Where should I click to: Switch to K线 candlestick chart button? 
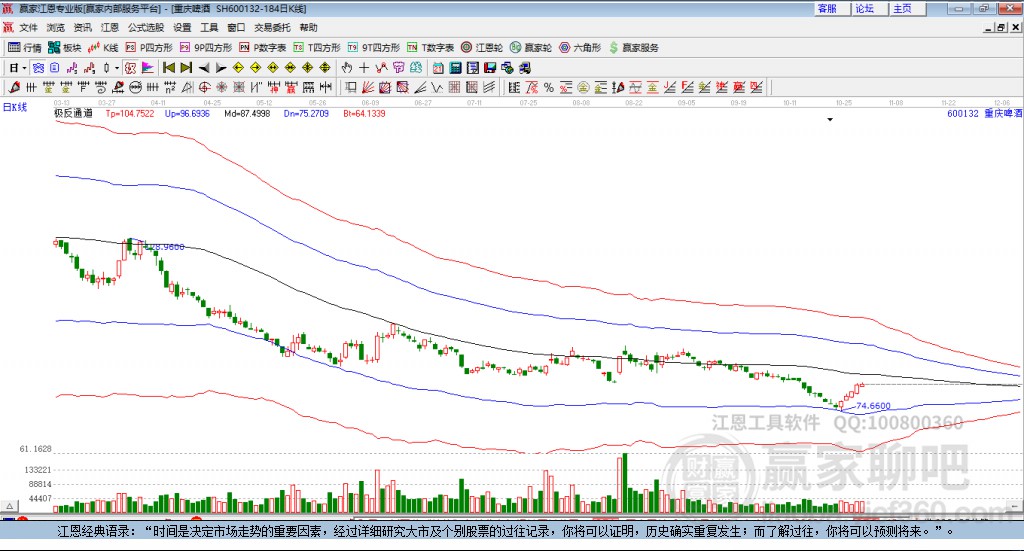(x=103, y=47)
